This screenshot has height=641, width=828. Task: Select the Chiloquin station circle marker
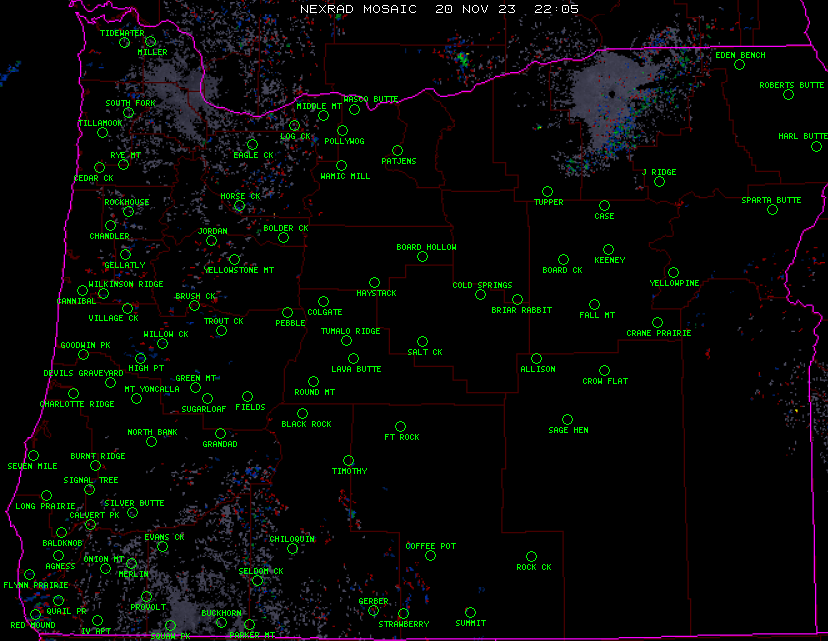pos(293,548)
